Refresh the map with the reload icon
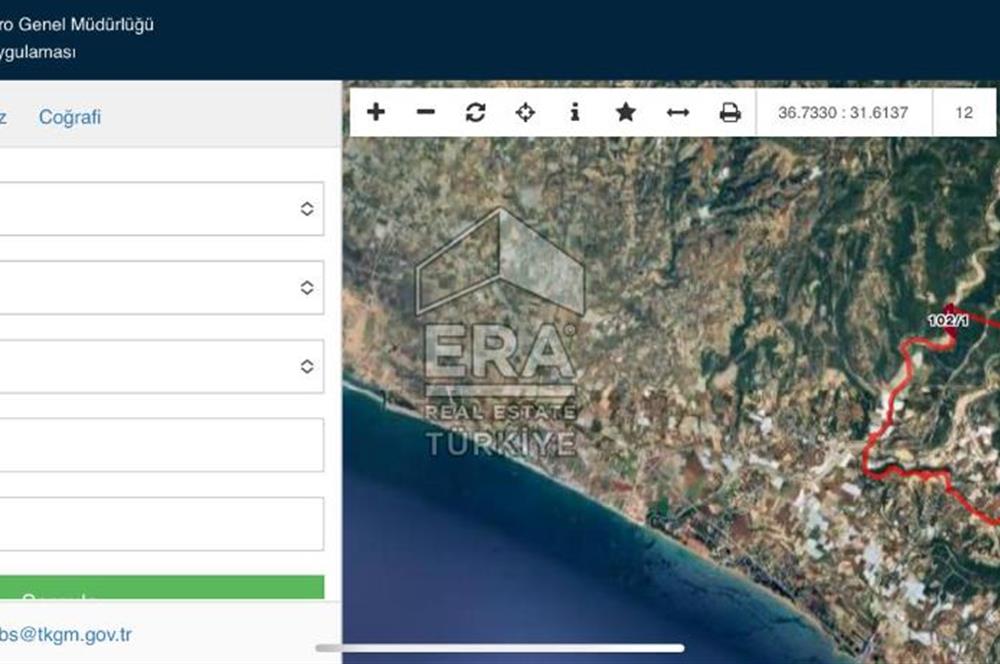The image size is (1000, 664). click(475, 112)
